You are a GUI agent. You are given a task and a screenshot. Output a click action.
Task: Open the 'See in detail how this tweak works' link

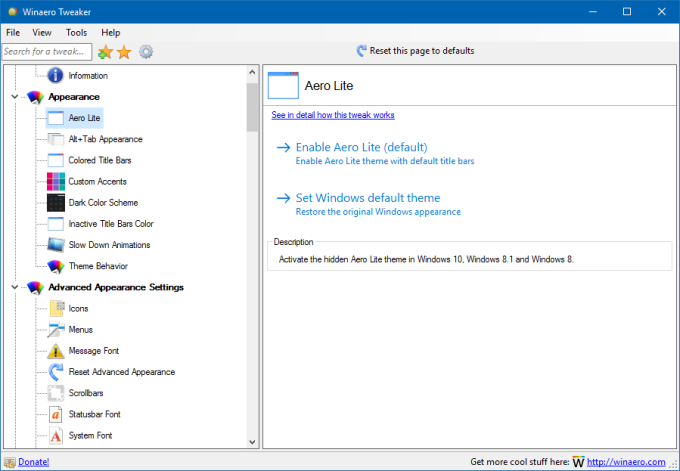(x=333, y=116)
